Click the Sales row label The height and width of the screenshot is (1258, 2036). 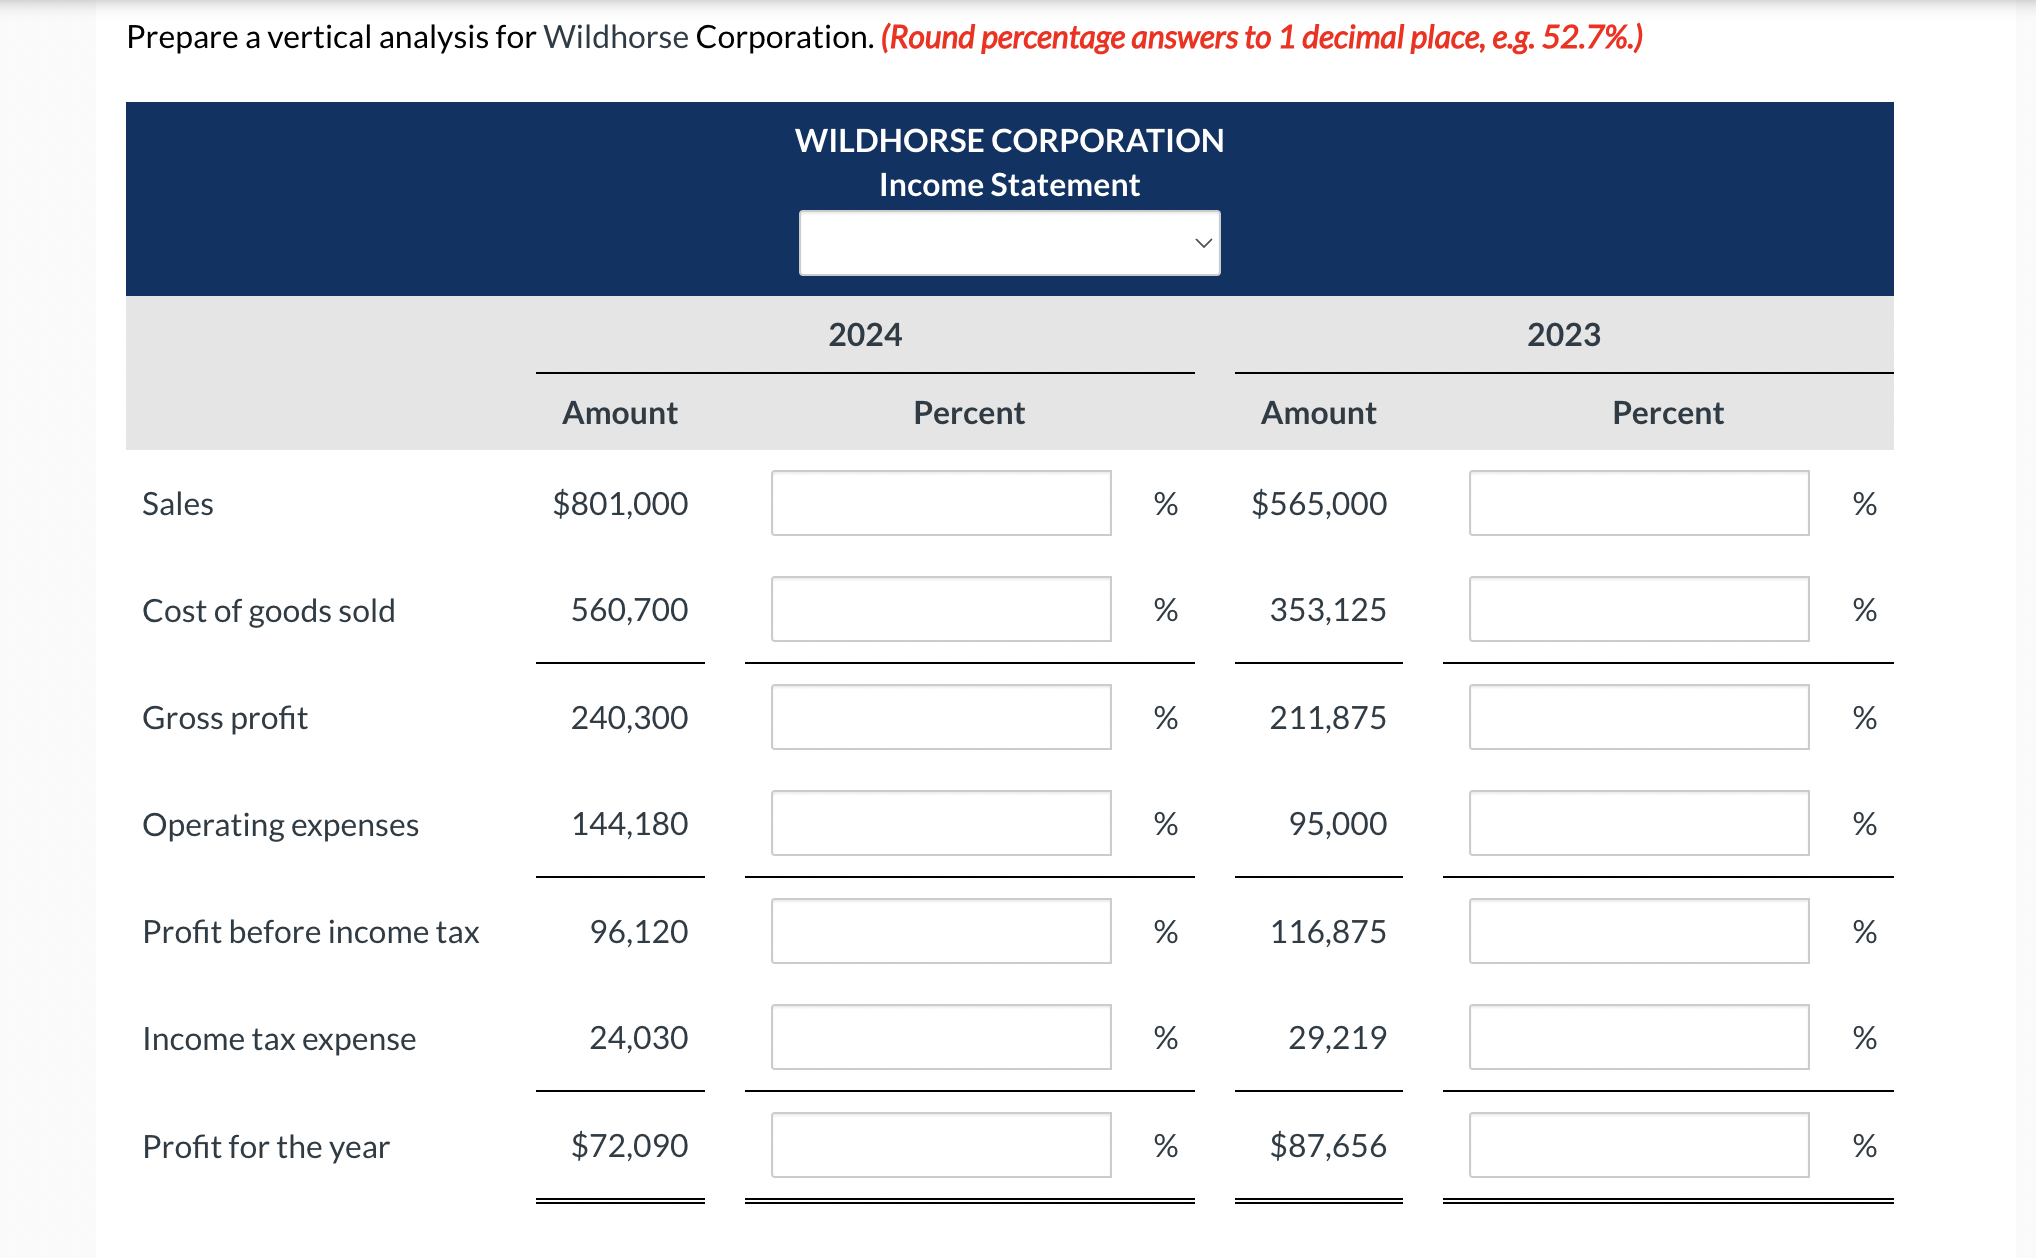coord(177,504)
